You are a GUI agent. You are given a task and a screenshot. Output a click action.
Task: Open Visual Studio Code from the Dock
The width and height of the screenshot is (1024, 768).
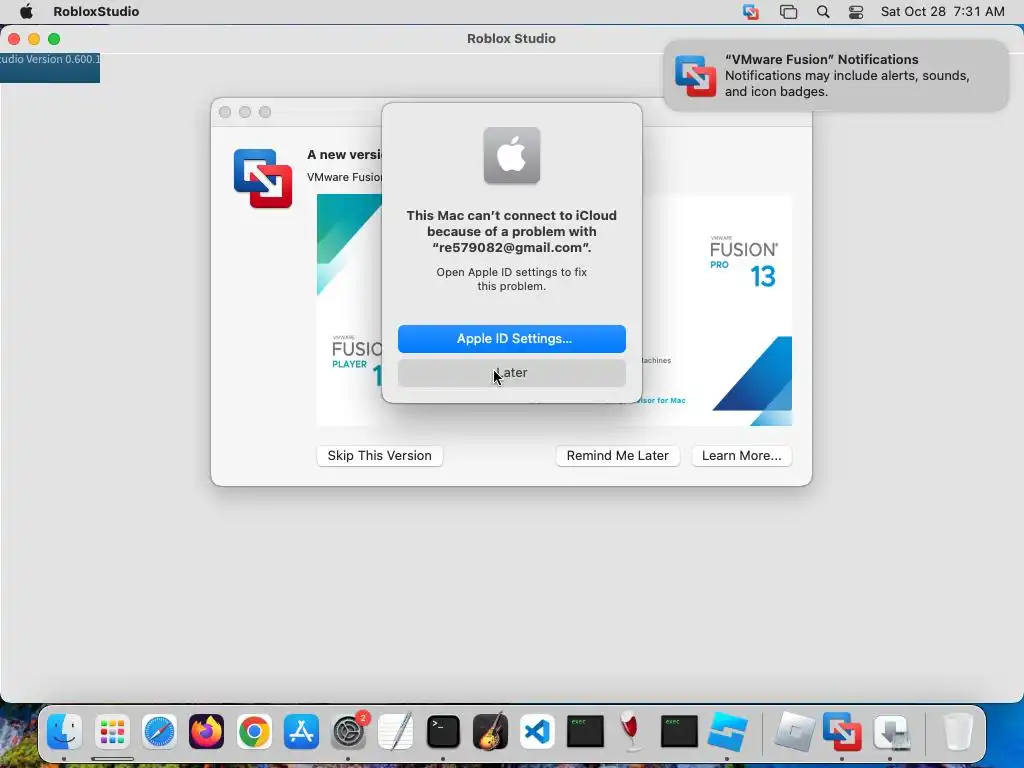pyautogui.click(x=537, y=731)
